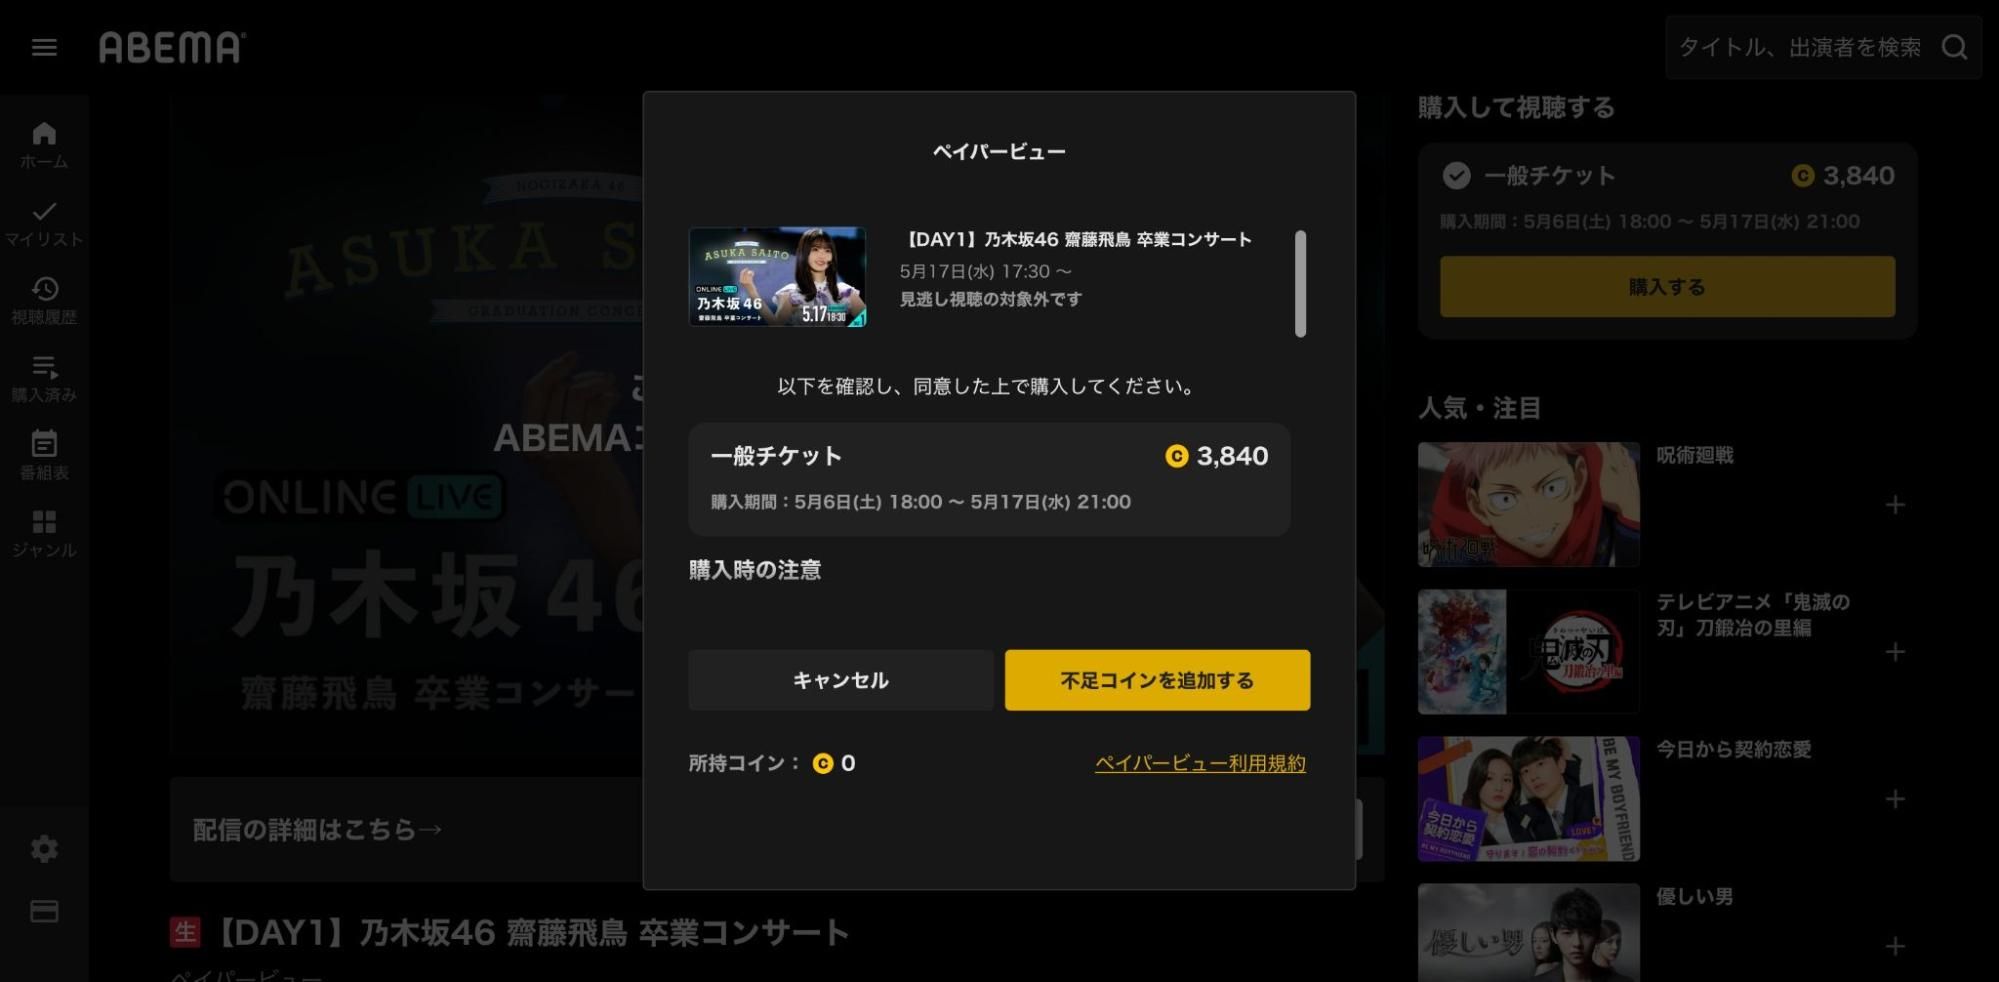The image size is (1999, 982).
Task: Open ペイパービュー利用規約 link
Action: pyautogui.click(x=1200, y=763)
